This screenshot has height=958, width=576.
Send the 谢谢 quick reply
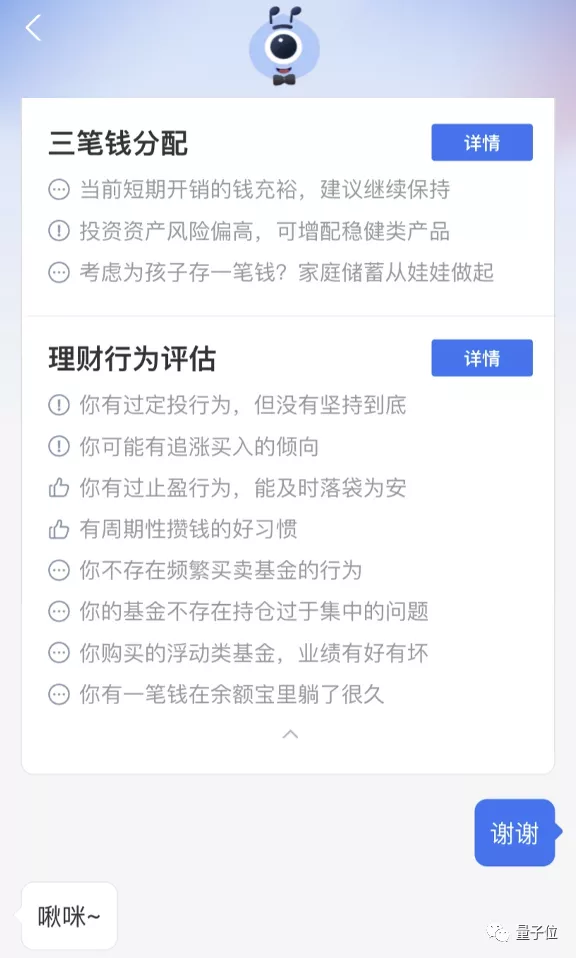click(x=516, y=833)
